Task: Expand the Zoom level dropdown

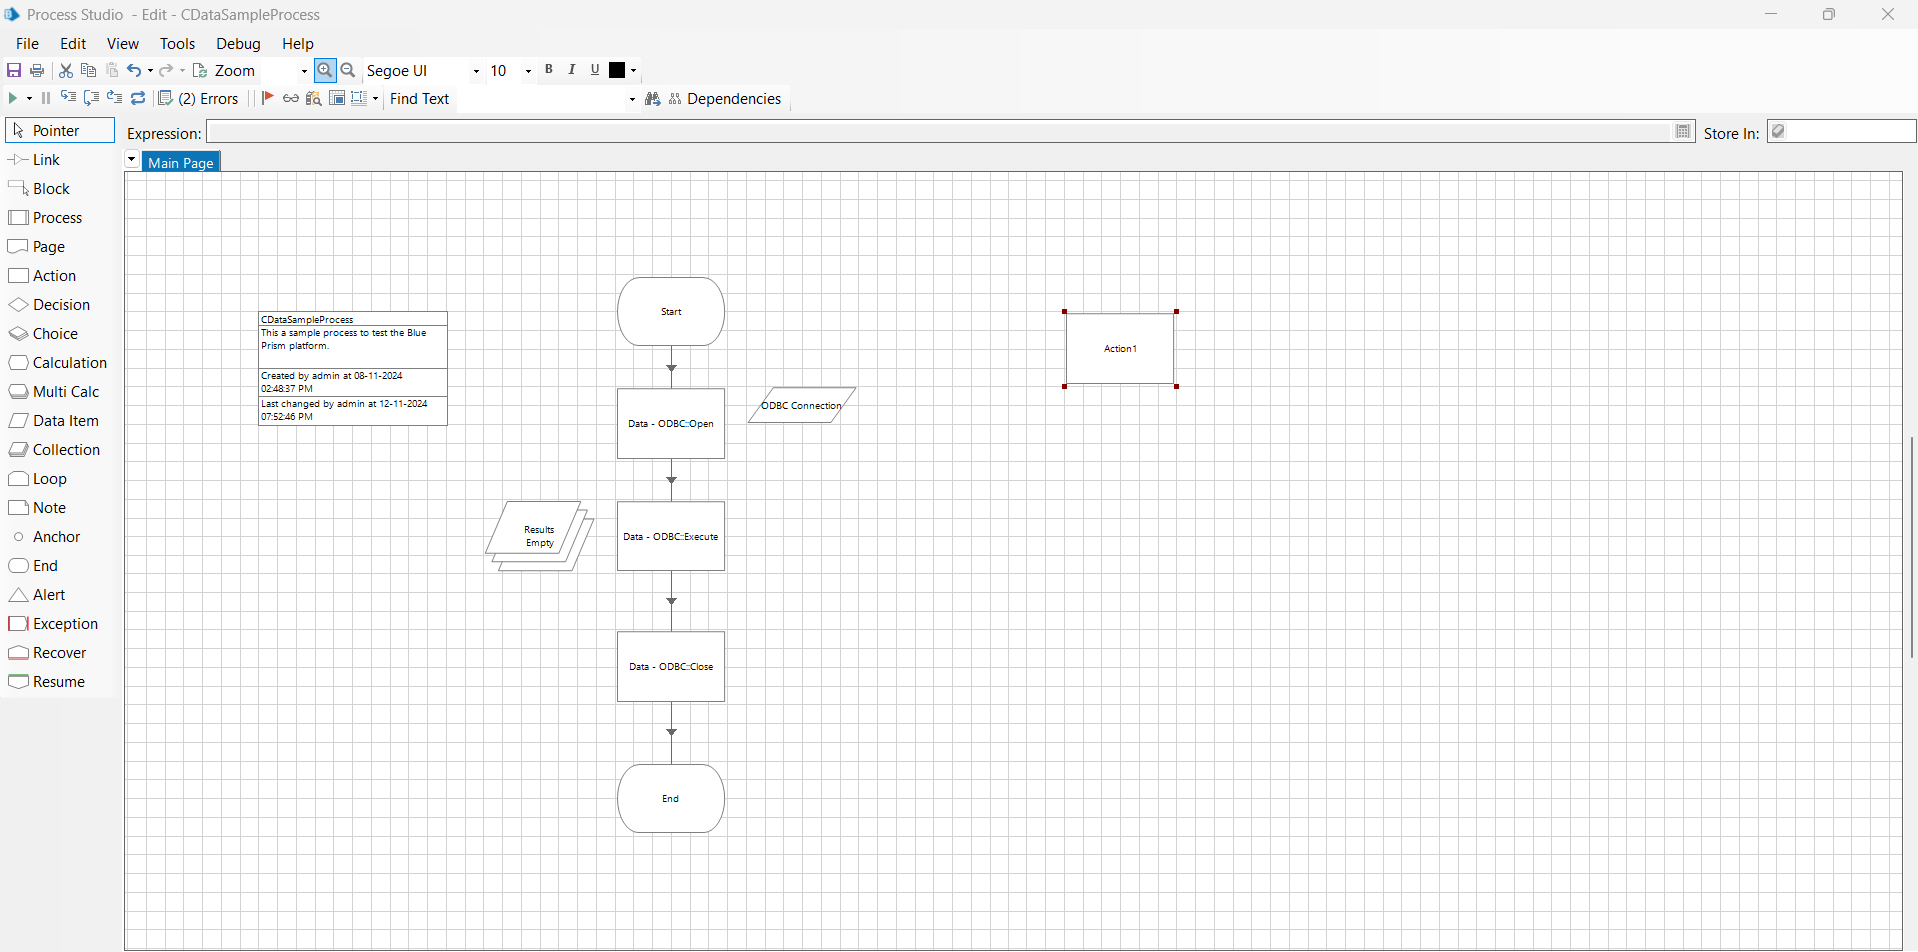Action: 304,71
